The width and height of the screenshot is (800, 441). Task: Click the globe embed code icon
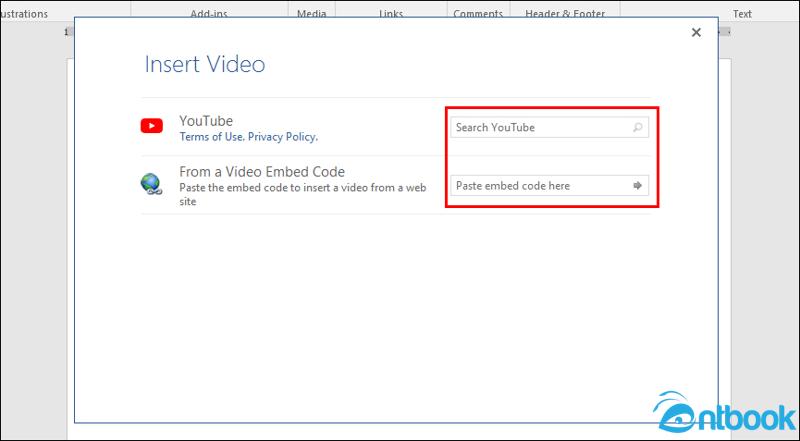pos(152,184)
